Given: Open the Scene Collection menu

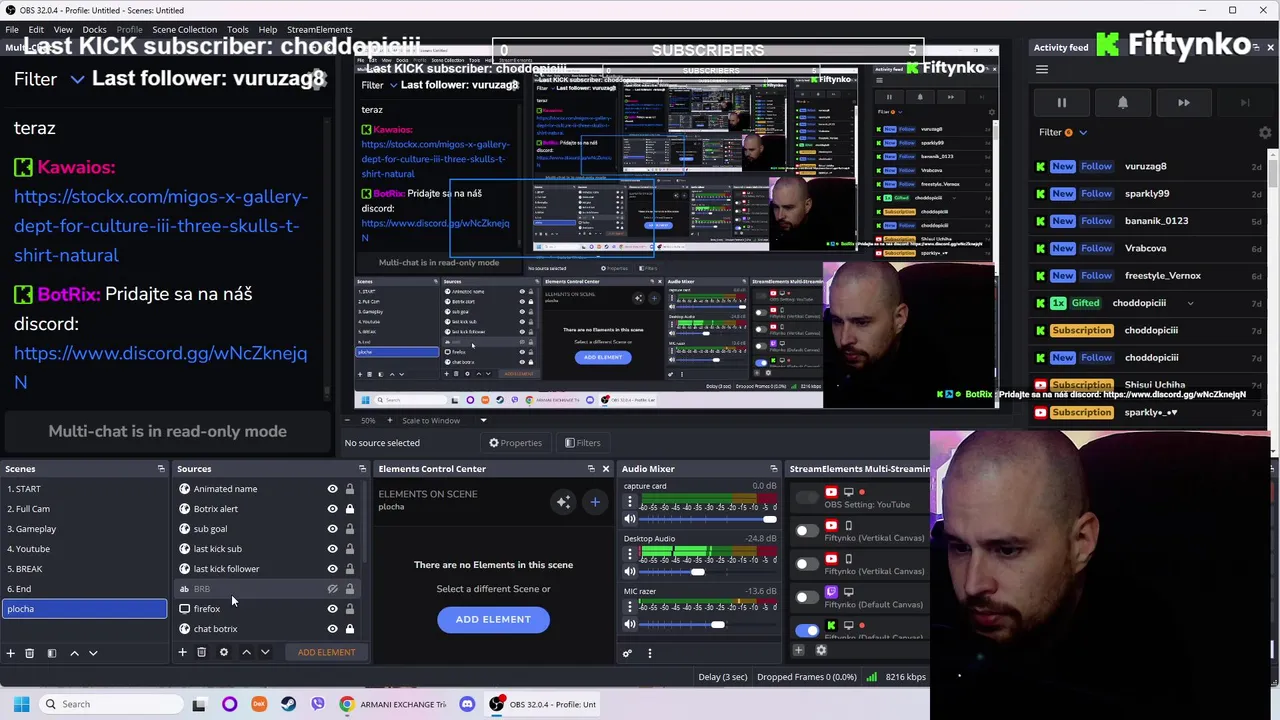Looking at the screenshot, I should [x=184, y=30].
